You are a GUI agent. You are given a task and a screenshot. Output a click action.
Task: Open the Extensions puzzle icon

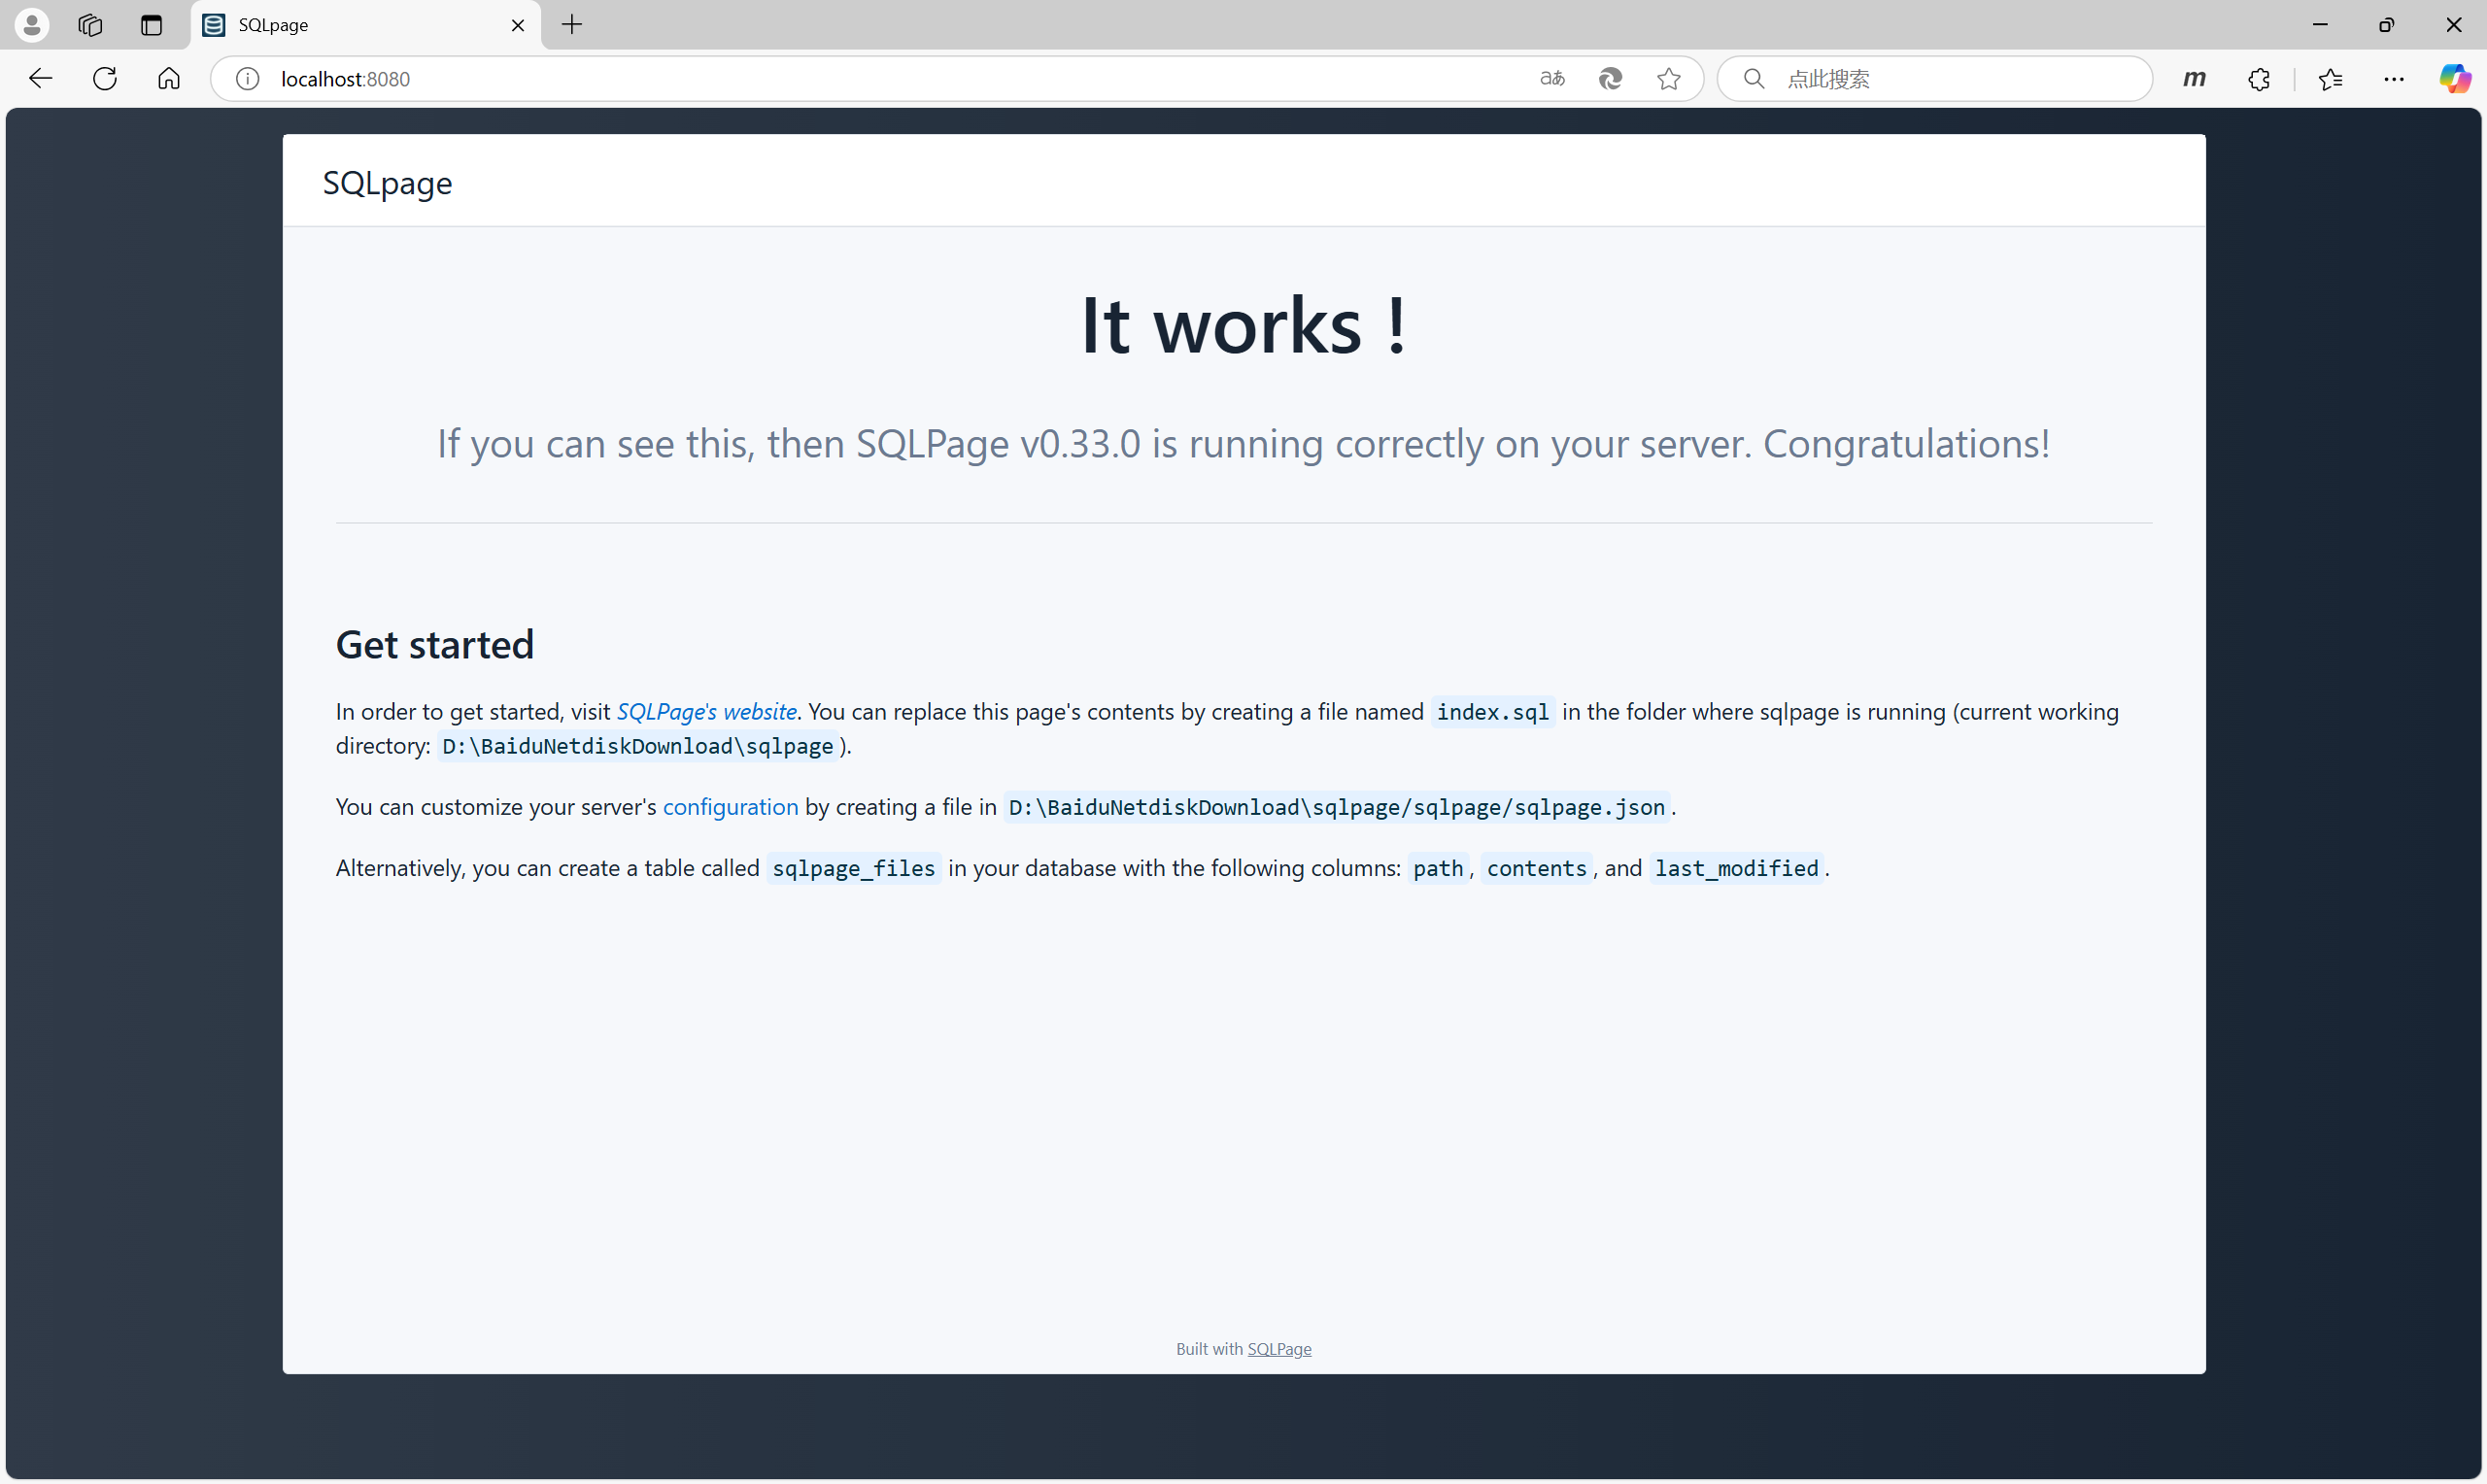tap(2259, 79)
